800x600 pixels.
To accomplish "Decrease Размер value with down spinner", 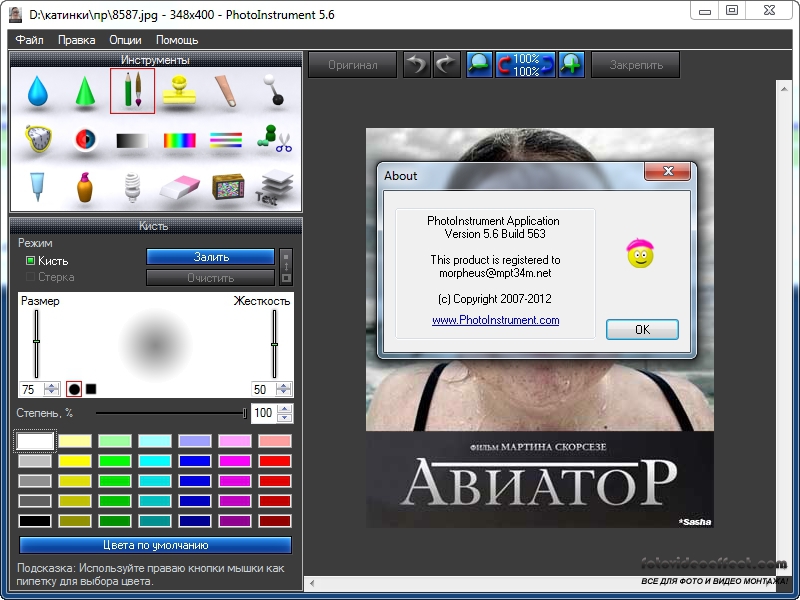I will 52,392.
